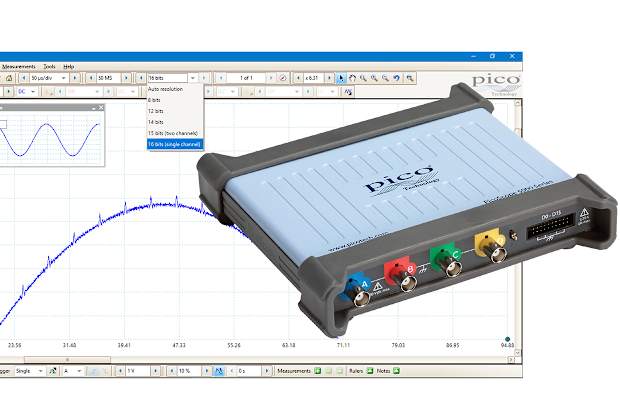Add ruler using Rulers green icon
Screen dimensions: 620x413
[370, 371]
